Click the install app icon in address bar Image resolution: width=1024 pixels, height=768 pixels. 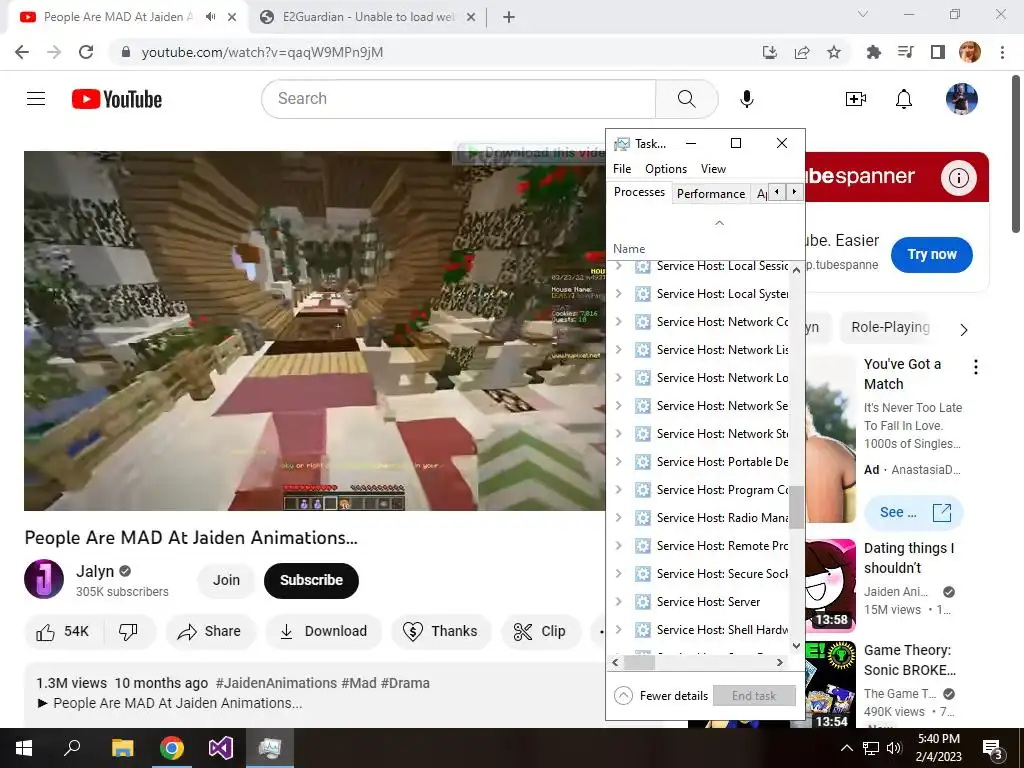tap(770, 52)
